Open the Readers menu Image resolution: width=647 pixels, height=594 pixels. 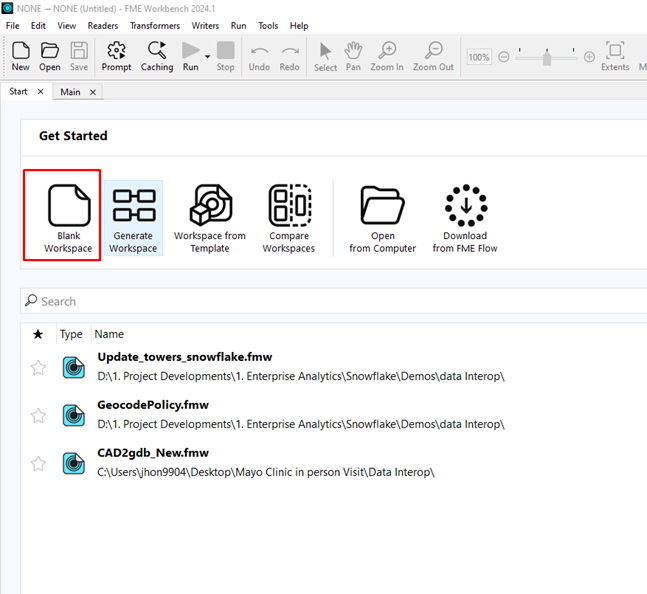(x=103, y=26)
